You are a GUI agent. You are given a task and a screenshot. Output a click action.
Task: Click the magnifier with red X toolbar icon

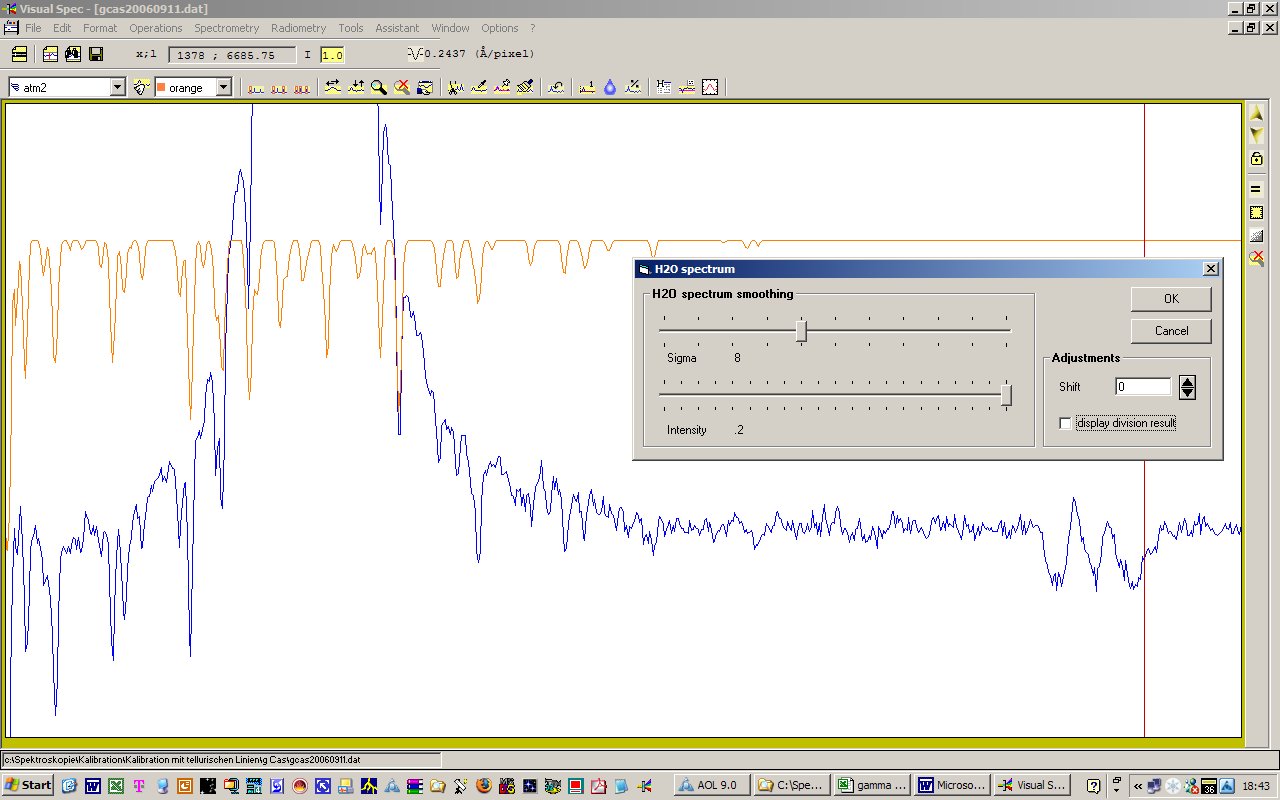[x=402, y=88]
